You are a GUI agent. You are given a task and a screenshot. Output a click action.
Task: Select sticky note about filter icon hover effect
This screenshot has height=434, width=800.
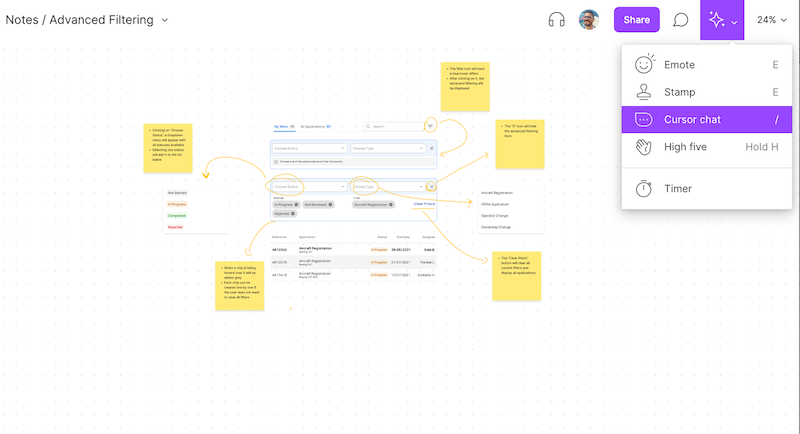pos(465,87)
